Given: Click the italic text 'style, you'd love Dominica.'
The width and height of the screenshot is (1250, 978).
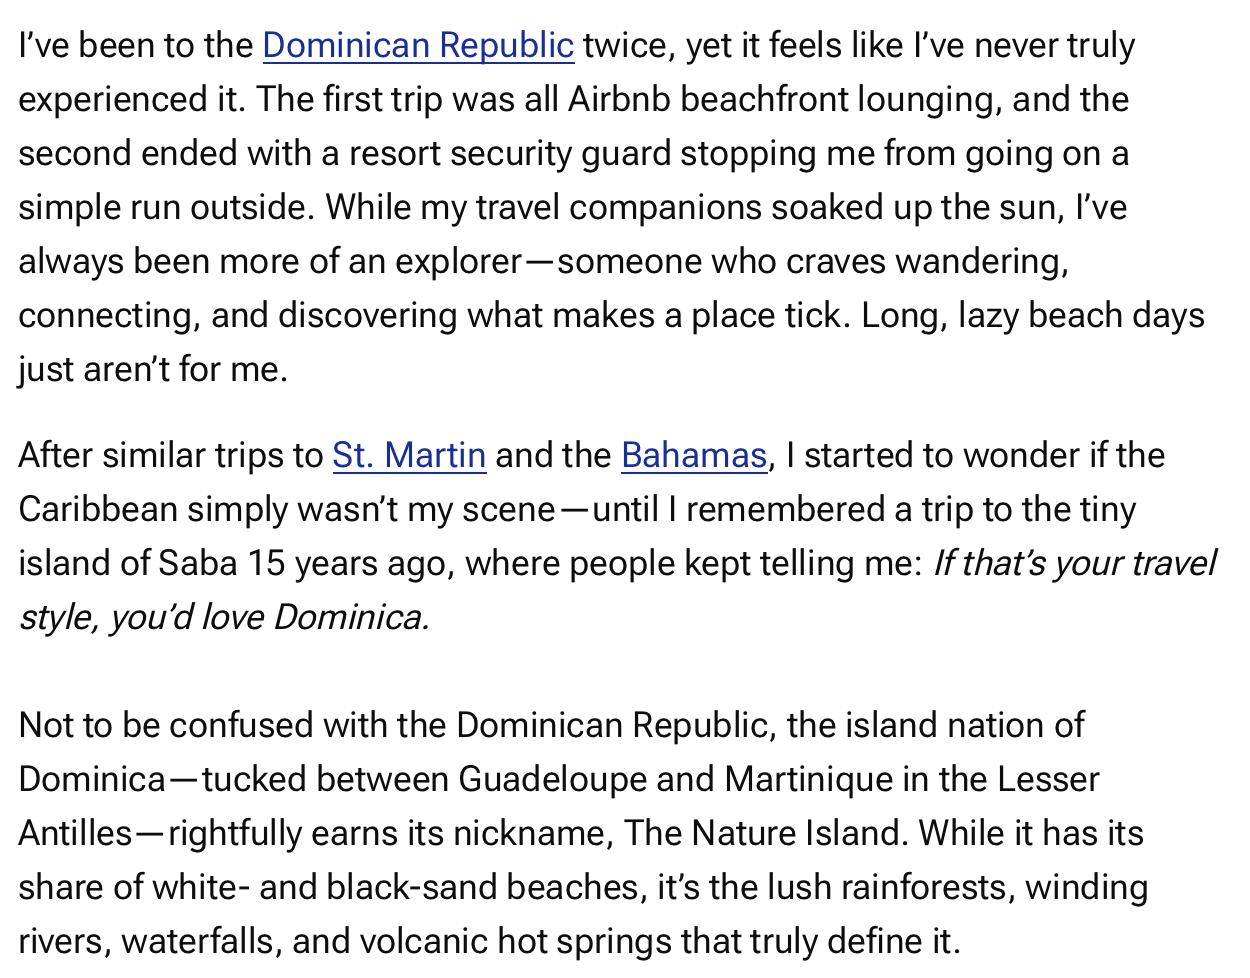Looking at the screenshot, I should point(224,618).
